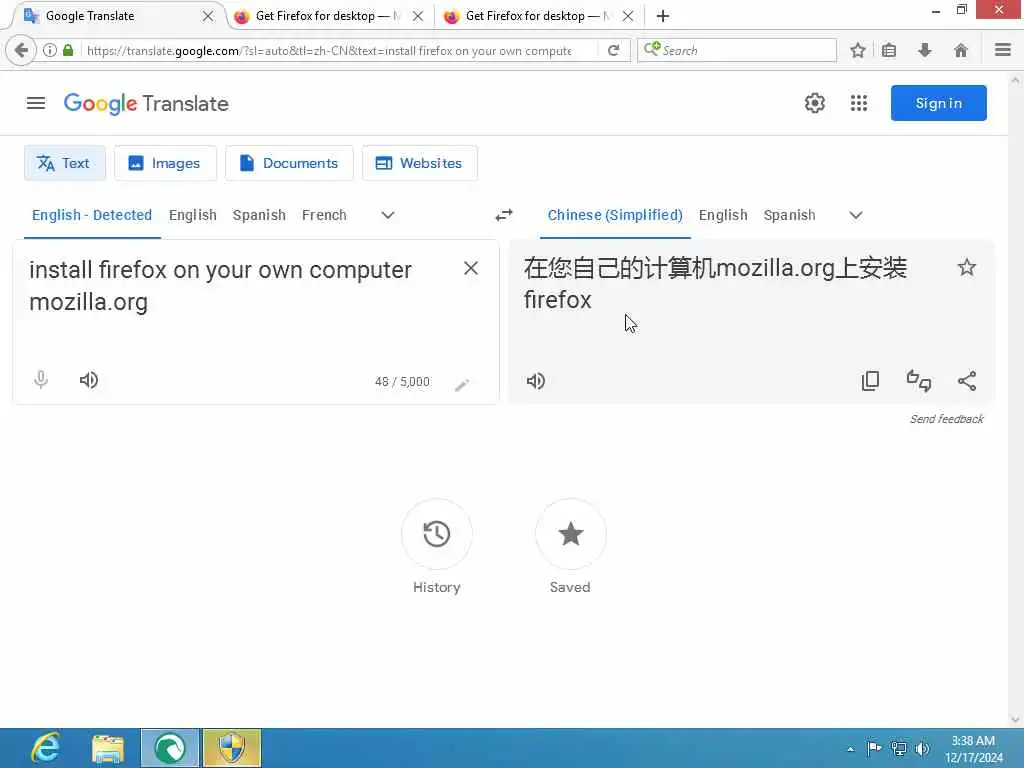This screenshot has height=768, width=1024.
Task: View the secure connection padlock
Action: click(68, 50)
